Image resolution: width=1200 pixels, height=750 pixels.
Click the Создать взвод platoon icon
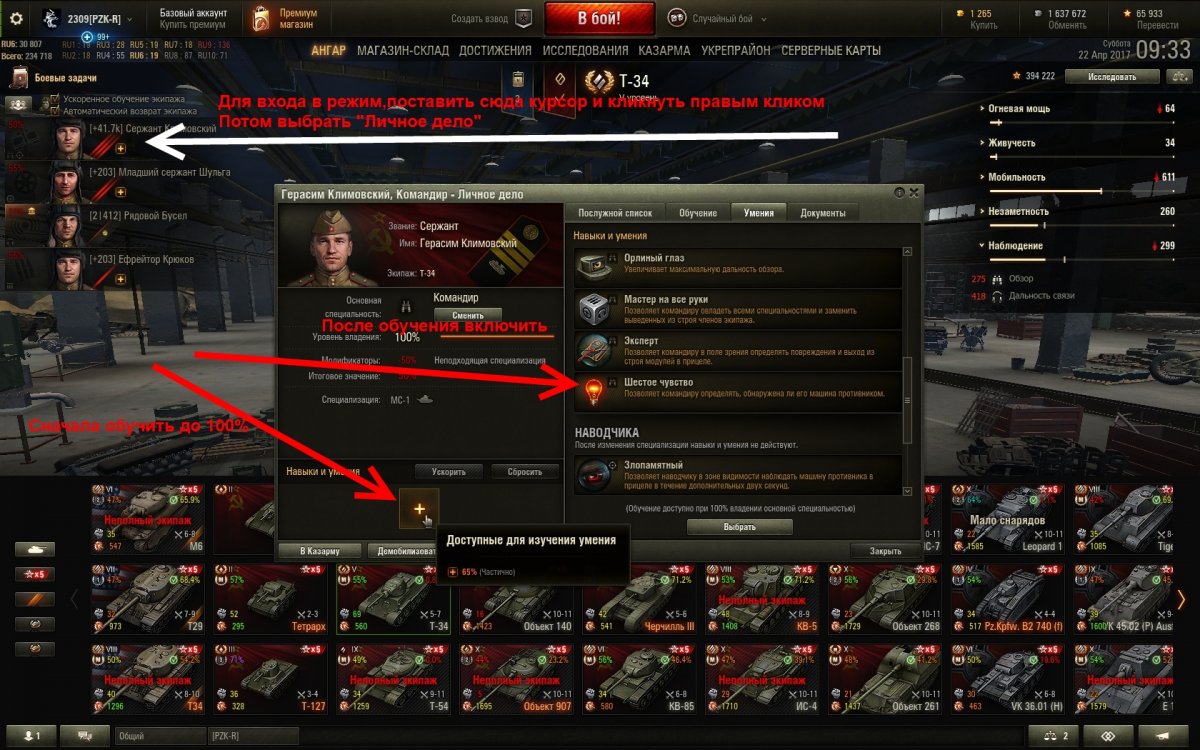pos(522,18)
